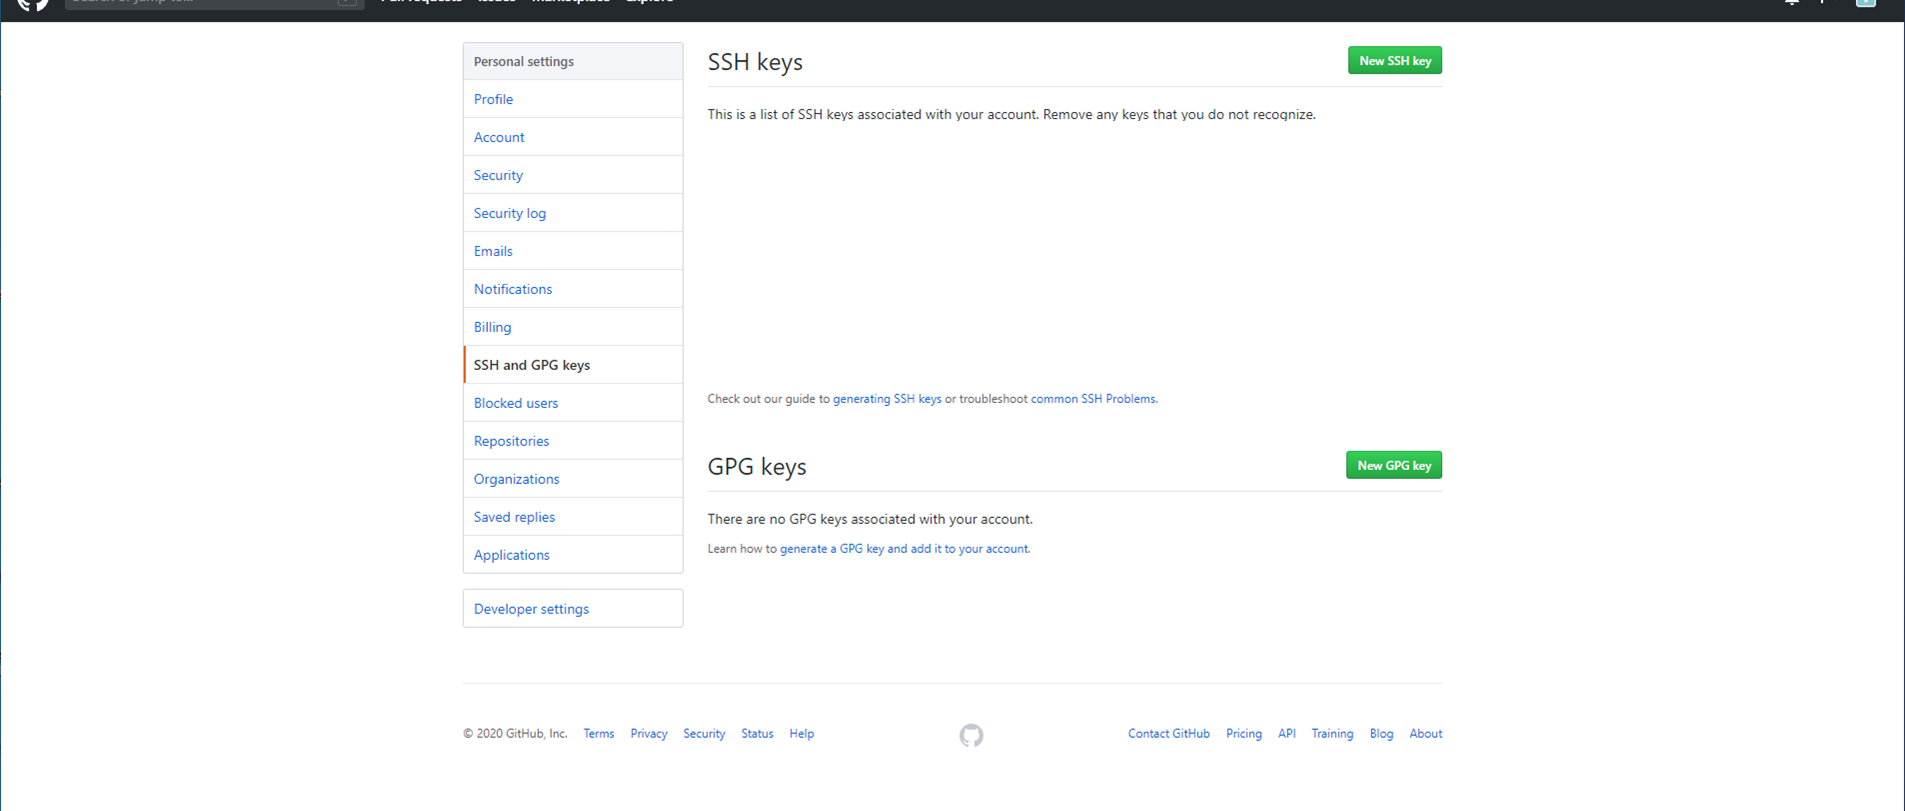Open the footer Security link
The image size is (1905, 811).
(x=704, y=734)
